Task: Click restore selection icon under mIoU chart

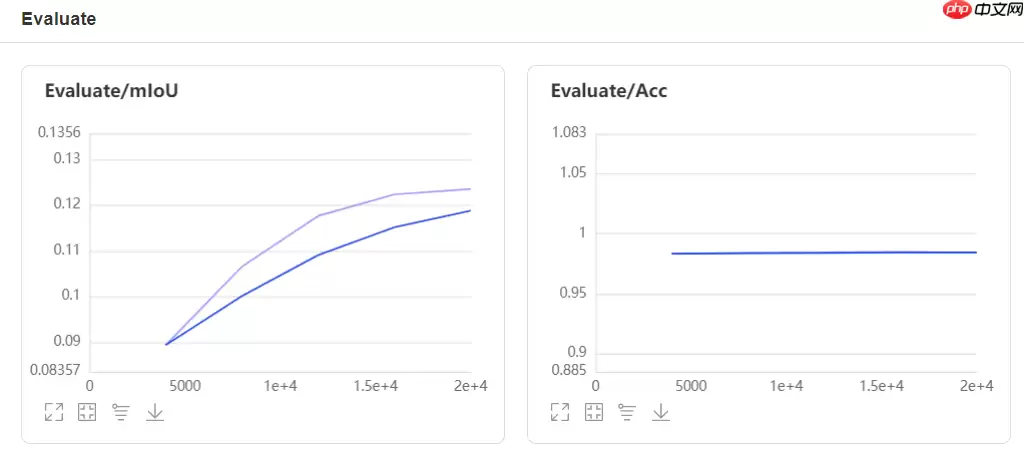Action: click(x=87, y=412)
